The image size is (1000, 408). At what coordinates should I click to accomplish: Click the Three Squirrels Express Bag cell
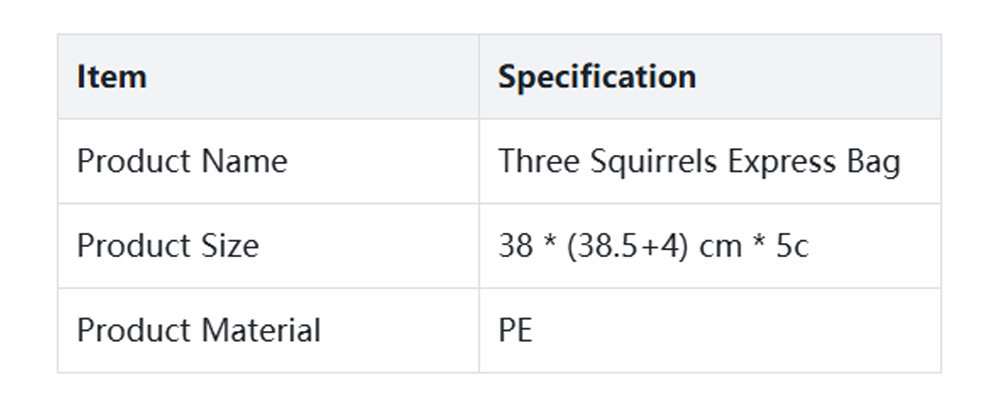coord(699,161)
